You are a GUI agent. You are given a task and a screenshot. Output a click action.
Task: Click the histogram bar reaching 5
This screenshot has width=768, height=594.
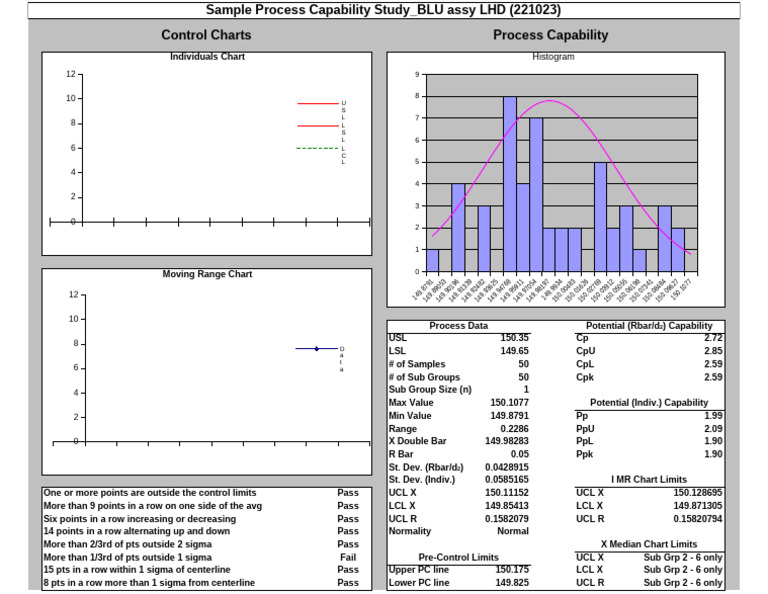[x=600, y=217]
